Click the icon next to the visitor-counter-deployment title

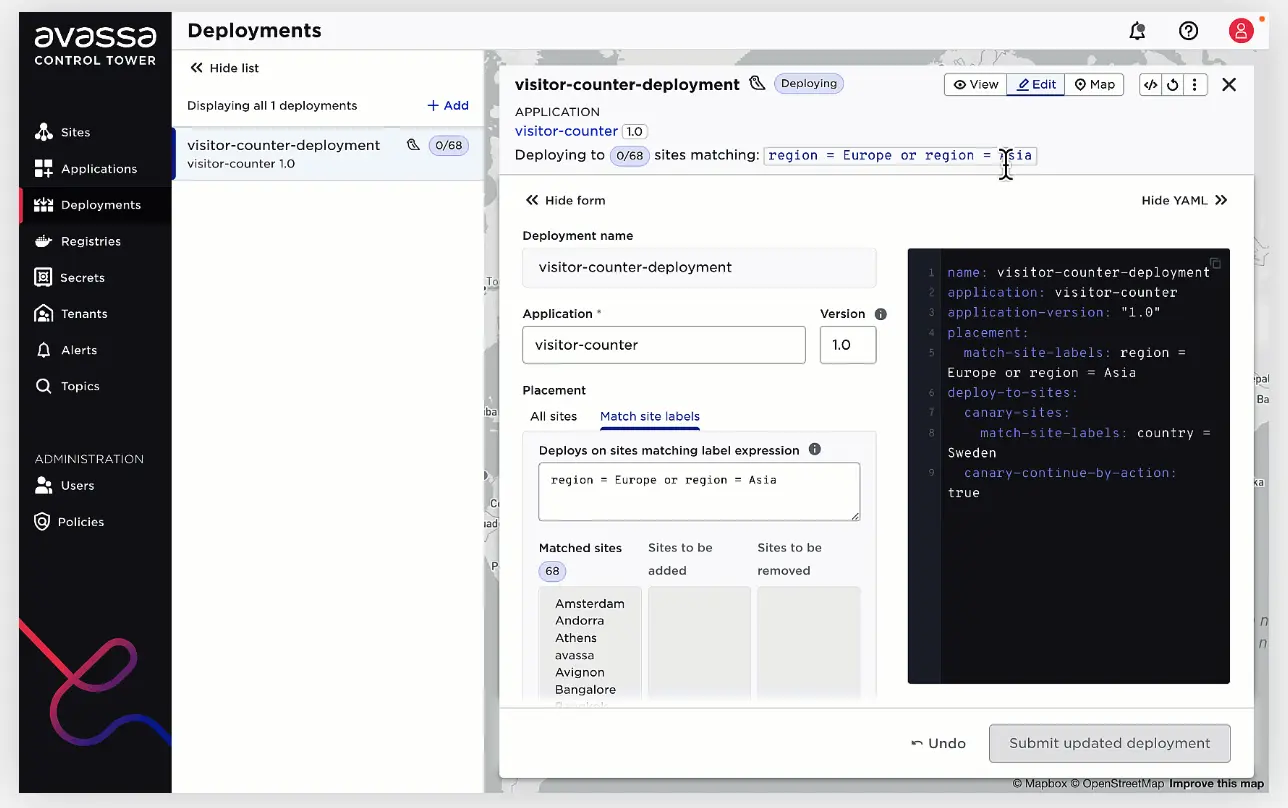click(757, 83)
